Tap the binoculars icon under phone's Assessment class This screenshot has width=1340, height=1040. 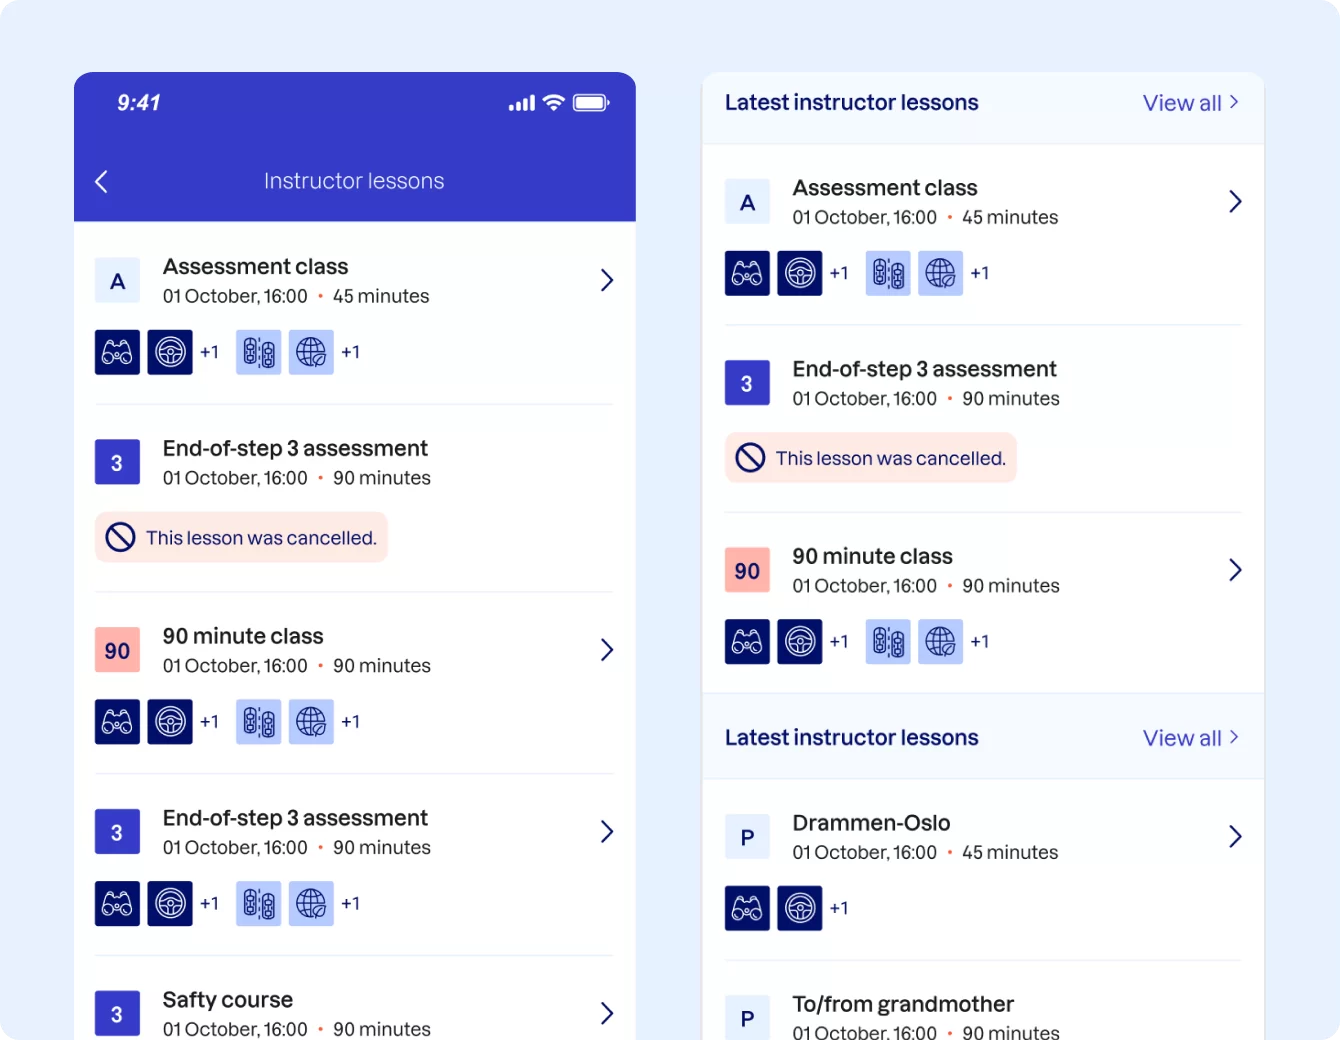(117, 352)
